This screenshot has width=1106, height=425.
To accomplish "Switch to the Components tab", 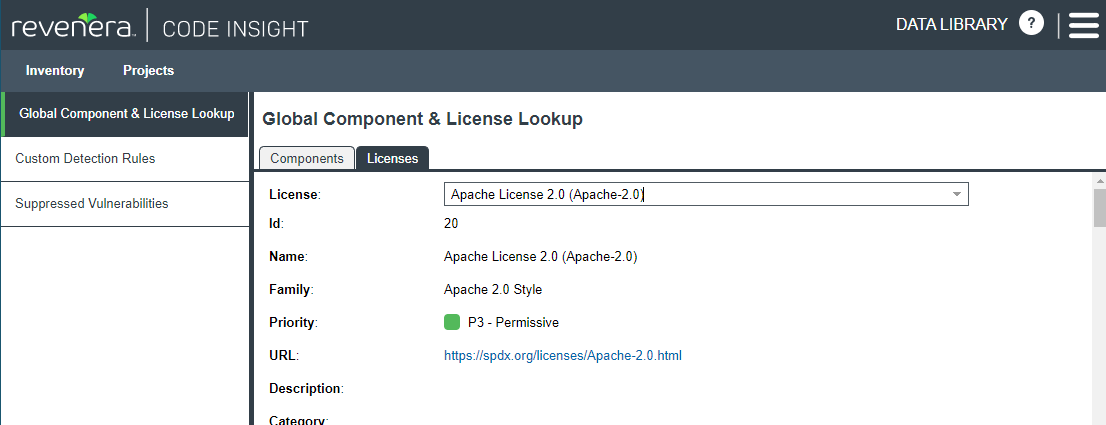I will 307,159.
